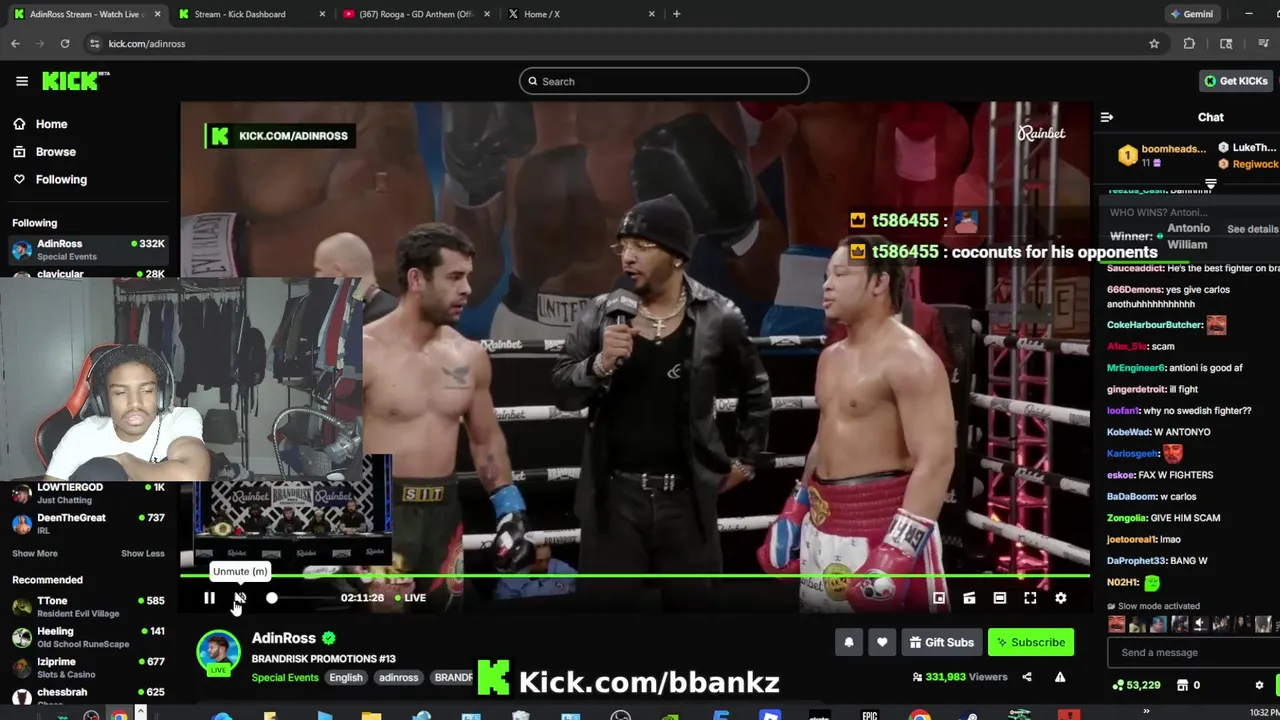Pause the live stream video
This screenshot has height=720, width=1280.
209,598
